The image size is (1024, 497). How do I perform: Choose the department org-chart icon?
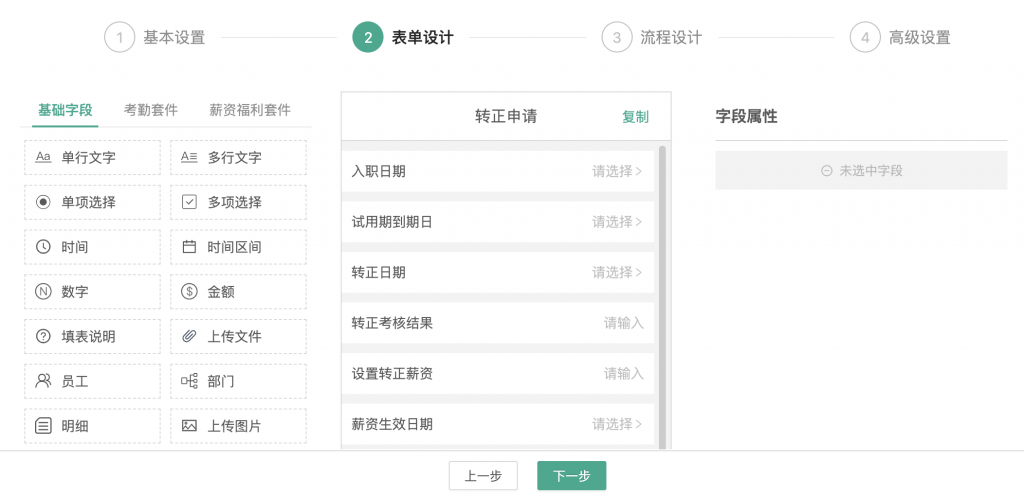click(189, 381)
